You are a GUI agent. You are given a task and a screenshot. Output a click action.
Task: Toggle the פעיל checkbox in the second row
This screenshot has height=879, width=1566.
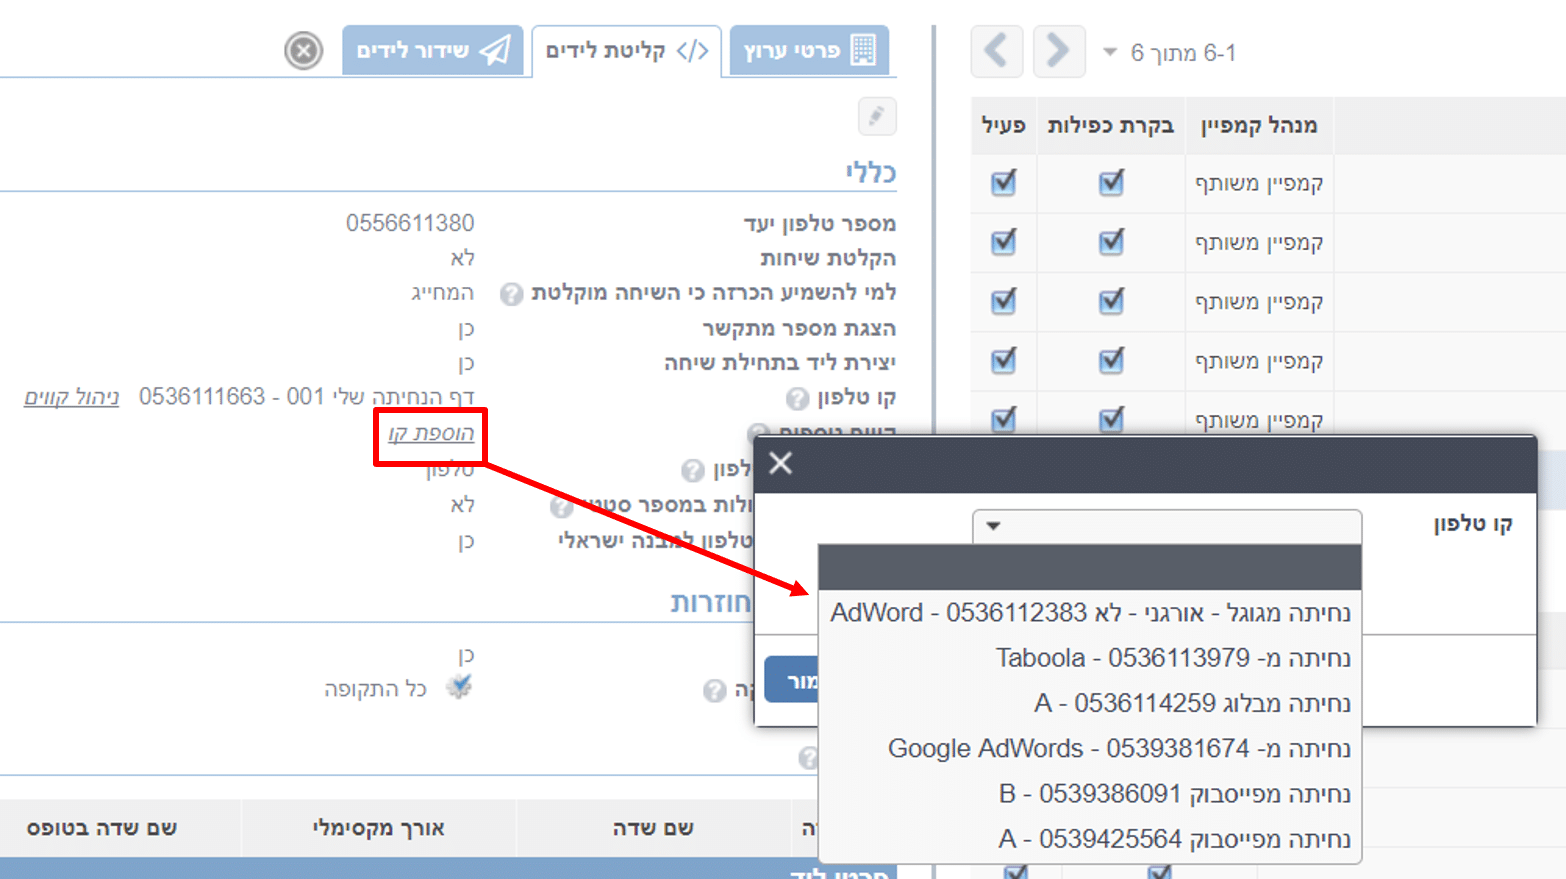pos(1003,242)
